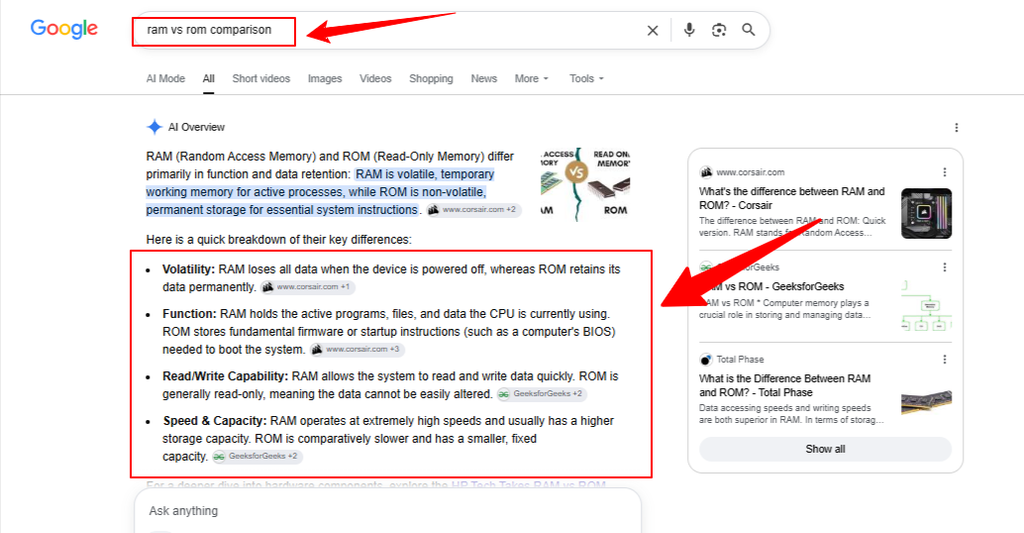Clear the search query with X
This screenshot has height=533, width=1024.
tap(652, 30)
